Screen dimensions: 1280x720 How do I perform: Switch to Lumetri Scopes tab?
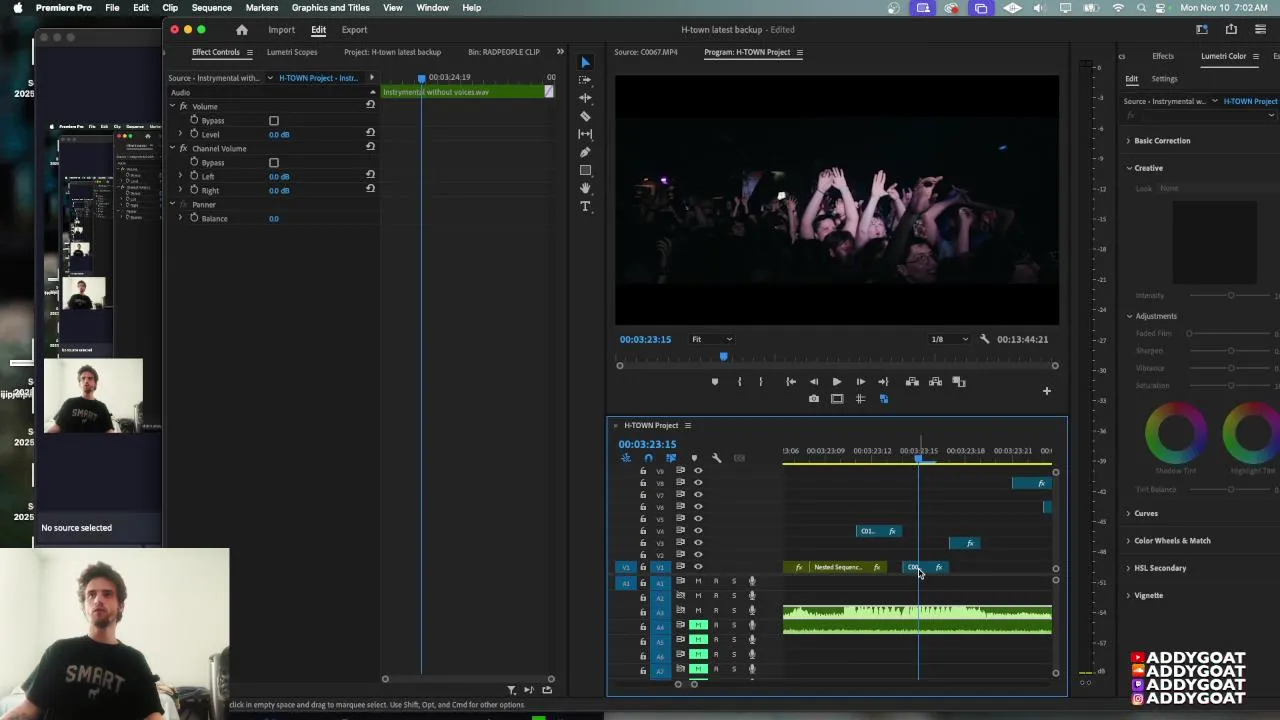292,52
